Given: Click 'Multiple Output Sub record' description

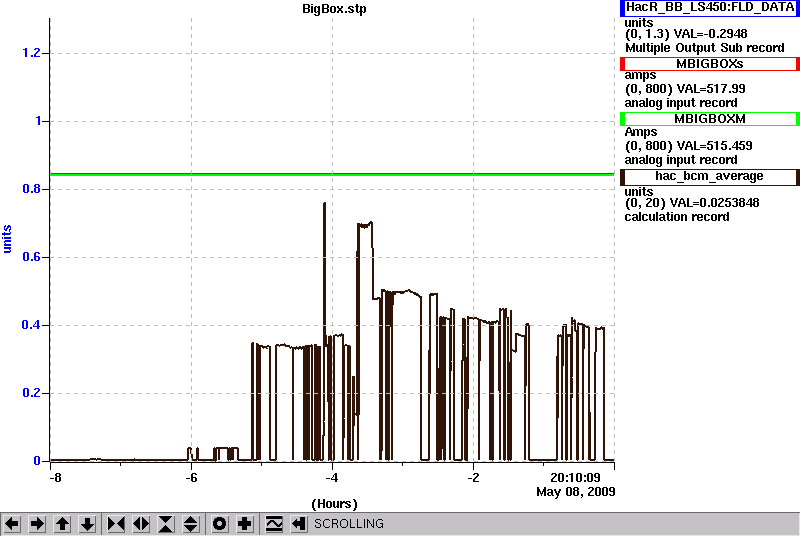Looking at the screenshot, I should (705, 48).
